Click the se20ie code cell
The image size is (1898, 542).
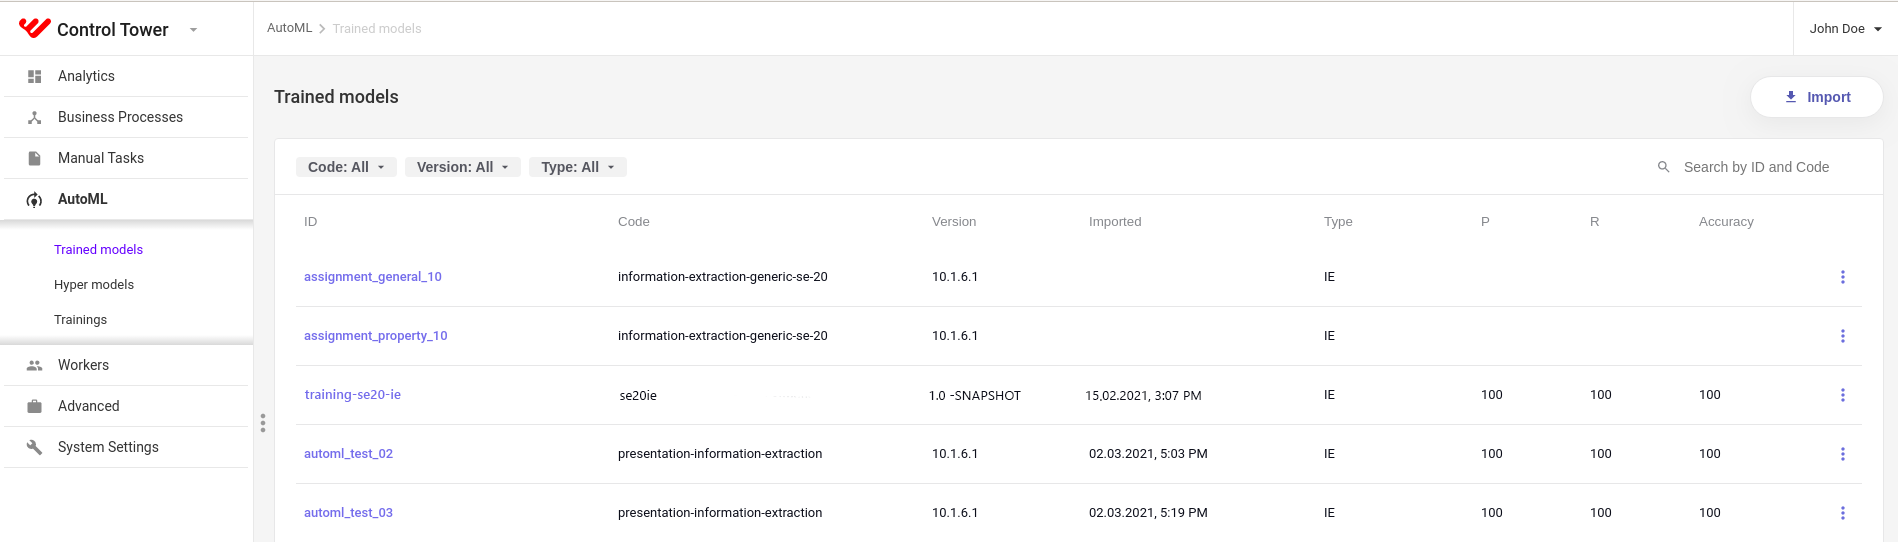pyautogui.click(x=638, y=395)
